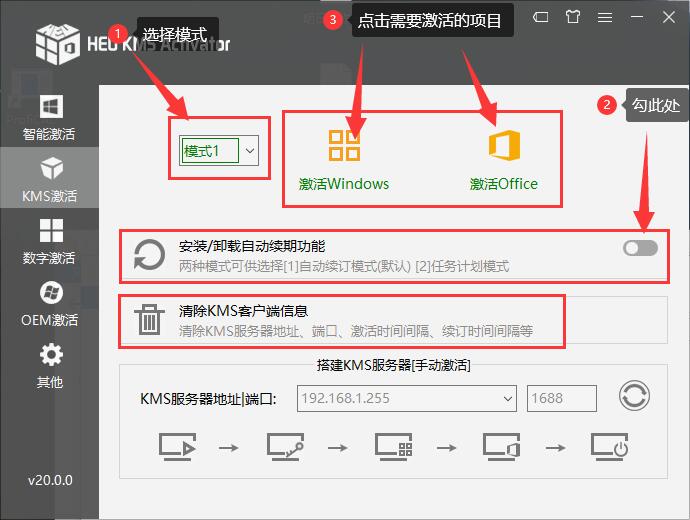Image resolution: width=690 pixels, height=520 pixels.
Task: Switch to the 数字激活 sidebar tab
Action: pos(49,241)
